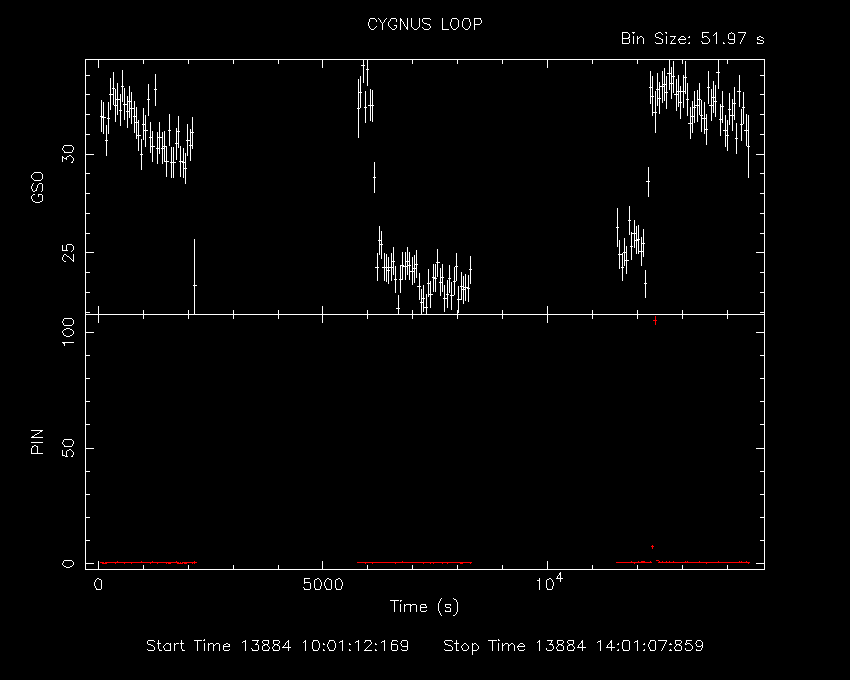Select the Bin Size: 51.97 s label

point(692,39)
